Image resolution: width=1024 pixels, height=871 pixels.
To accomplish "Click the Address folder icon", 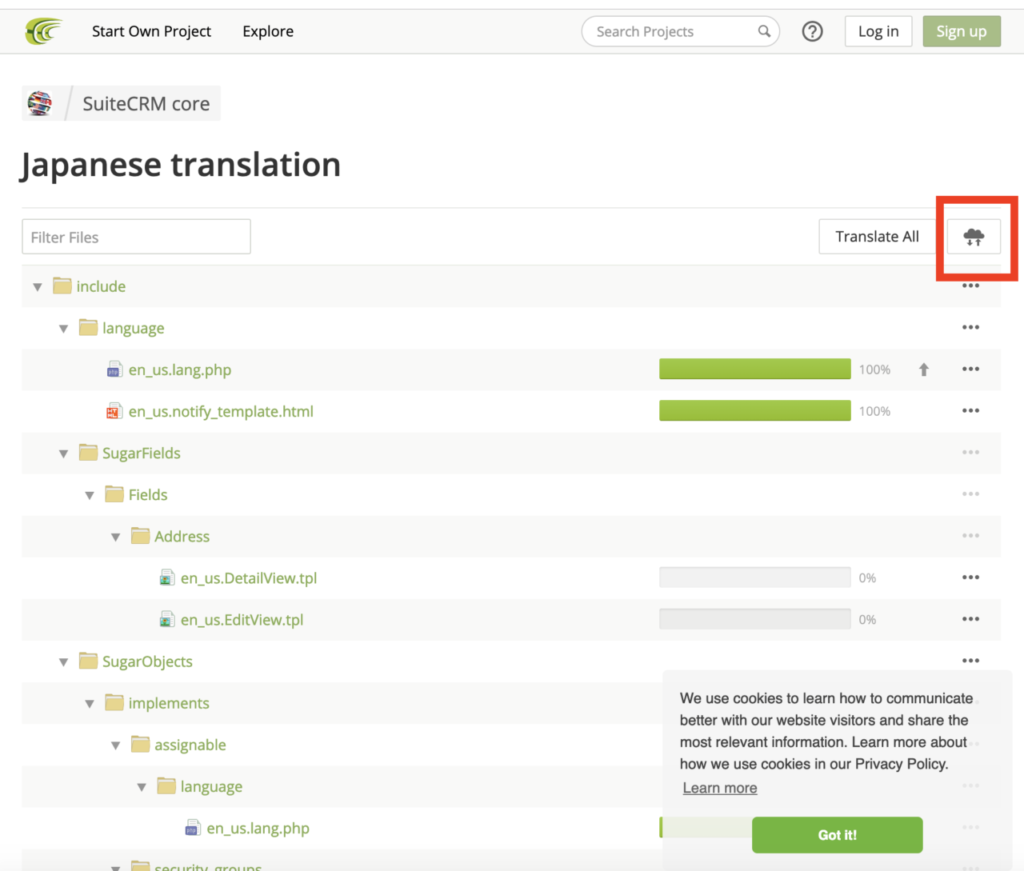I will (x=140, y=536).
